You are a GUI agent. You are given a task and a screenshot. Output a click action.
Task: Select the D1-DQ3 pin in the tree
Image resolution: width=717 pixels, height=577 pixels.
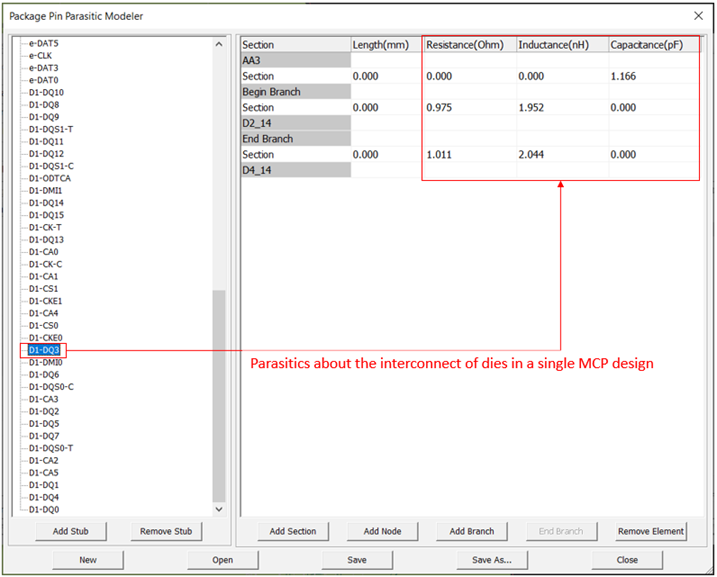[x=44, y=350]
